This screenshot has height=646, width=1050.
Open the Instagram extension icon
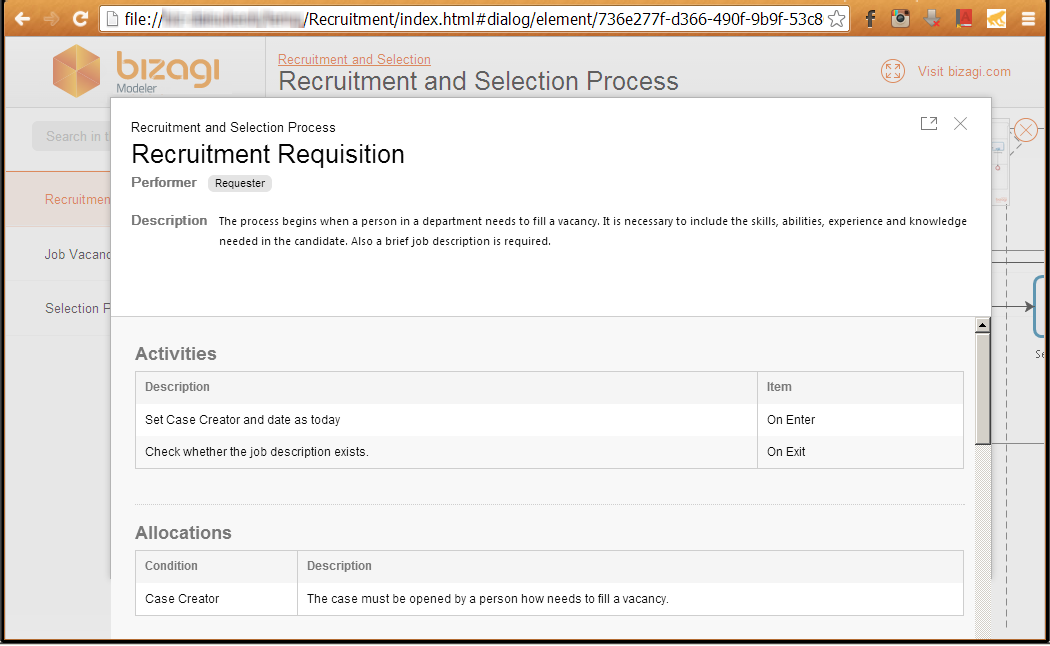pos(901,19)
